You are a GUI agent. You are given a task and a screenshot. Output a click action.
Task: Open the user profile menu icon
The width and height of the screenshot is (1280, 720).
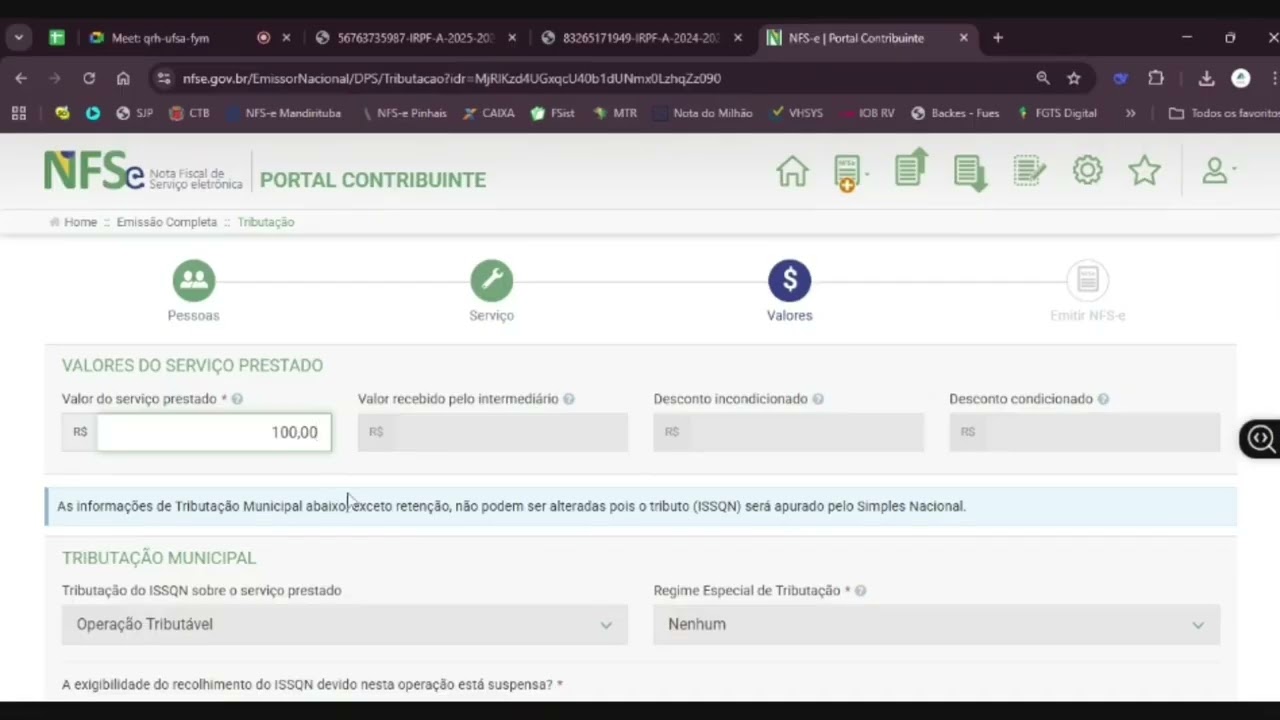tap(1218, 171)
